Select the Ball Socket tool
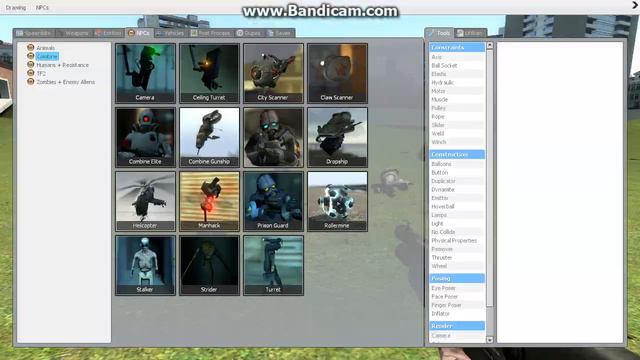 (457, 65)
